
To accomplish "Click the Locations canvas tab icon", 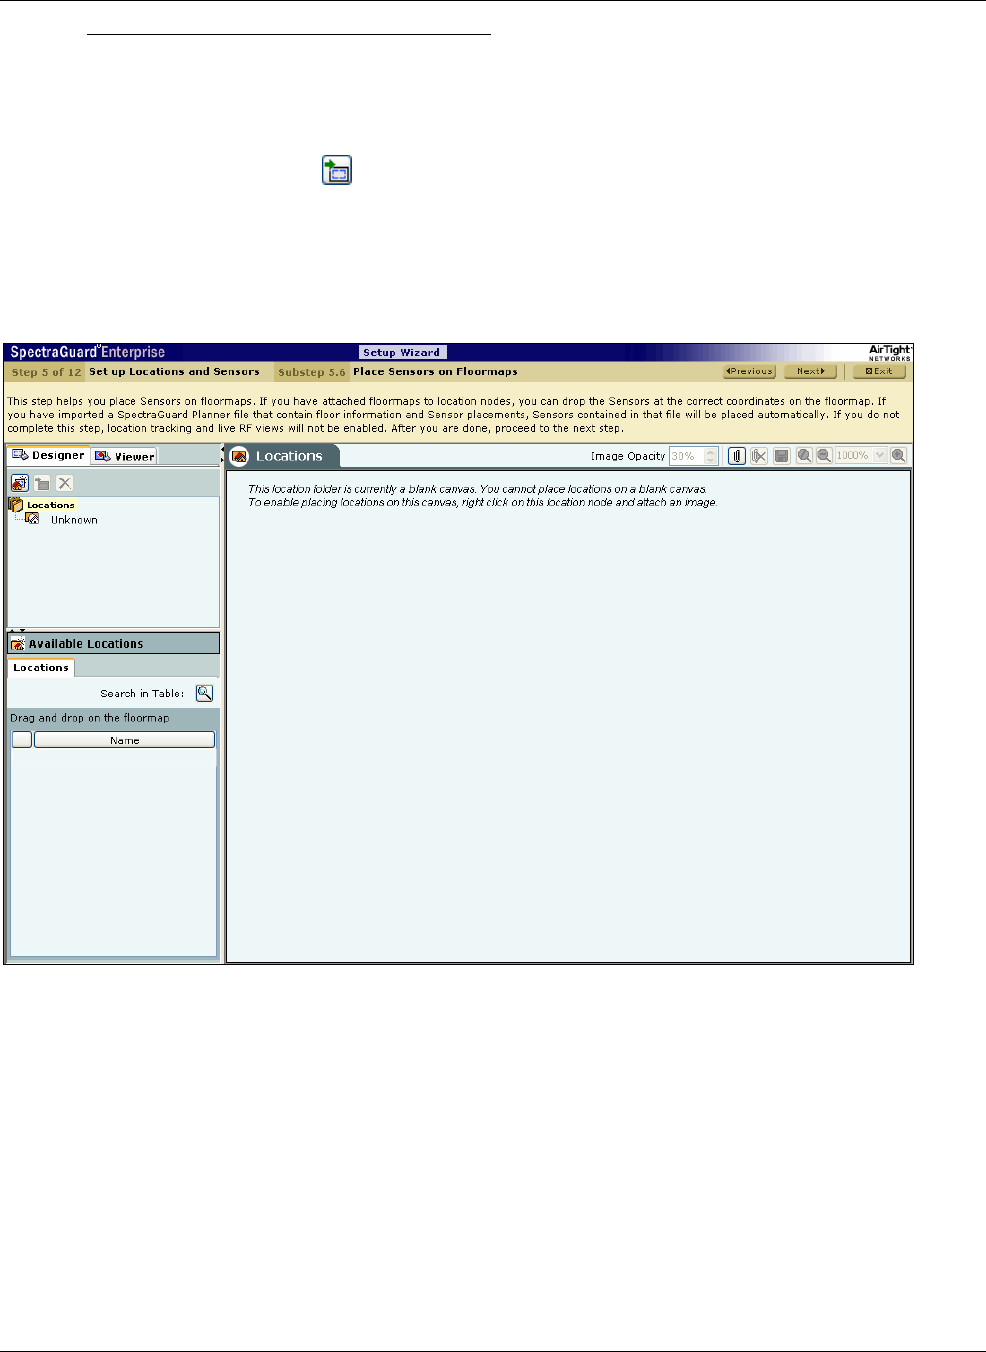I will [240, 456].
